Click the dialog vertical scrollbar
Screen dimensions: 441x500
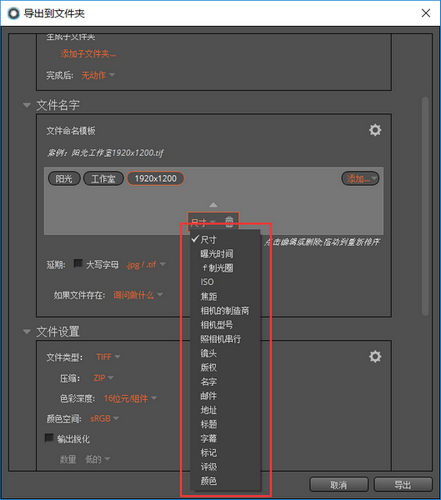click(x=425, y=206)
